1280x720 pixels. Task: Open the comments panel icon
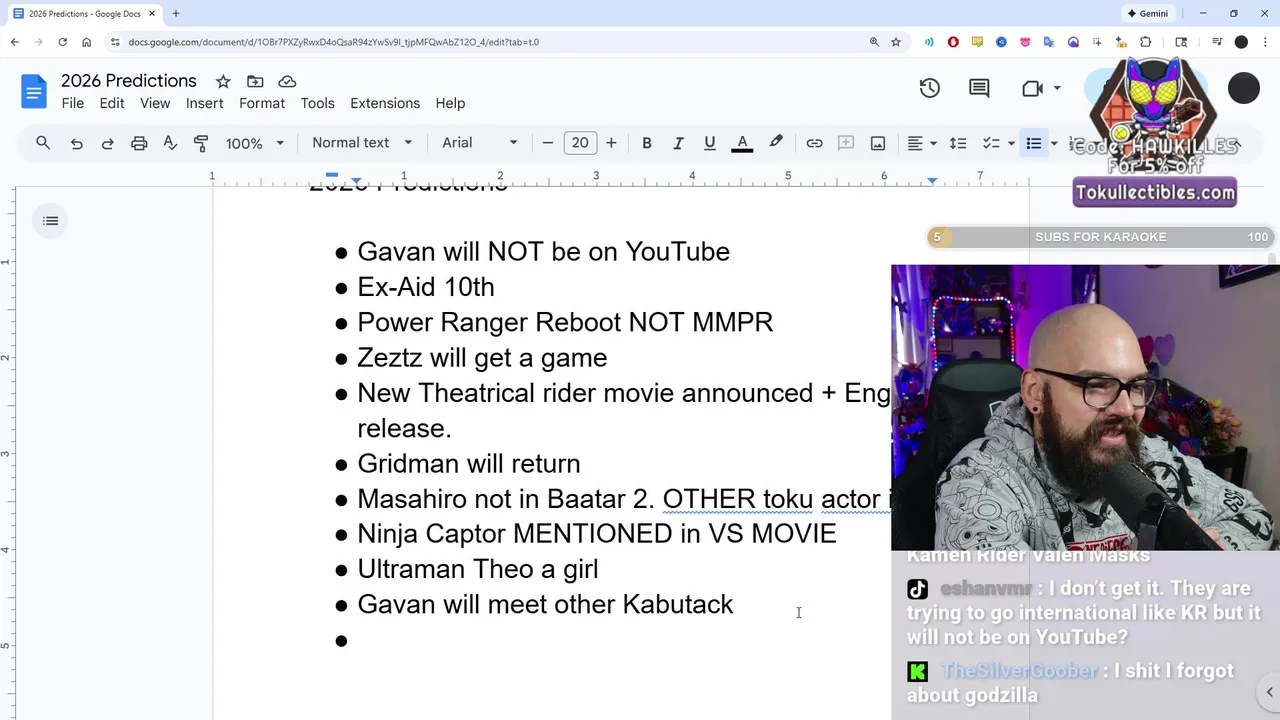coord(979,88)
